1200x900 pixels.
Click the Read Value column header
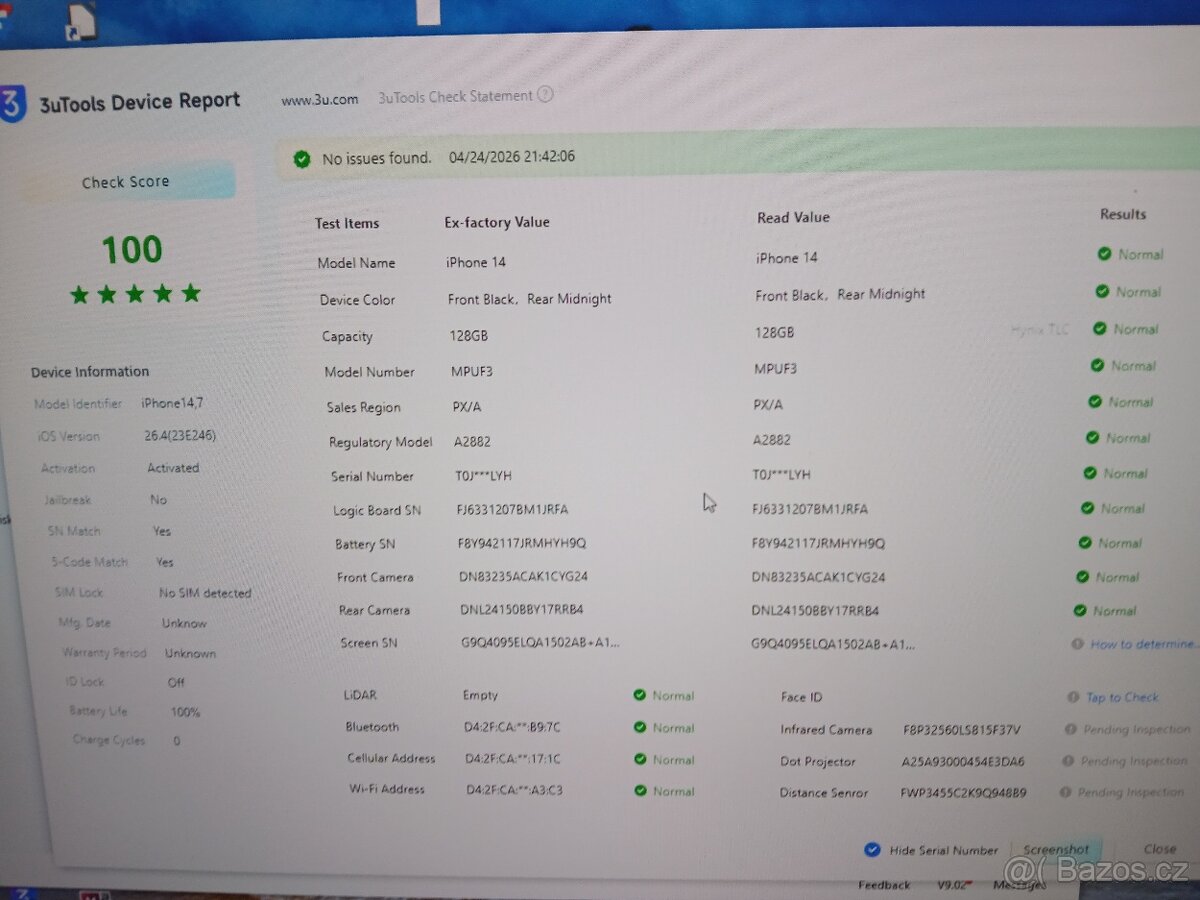pos(793,217)
